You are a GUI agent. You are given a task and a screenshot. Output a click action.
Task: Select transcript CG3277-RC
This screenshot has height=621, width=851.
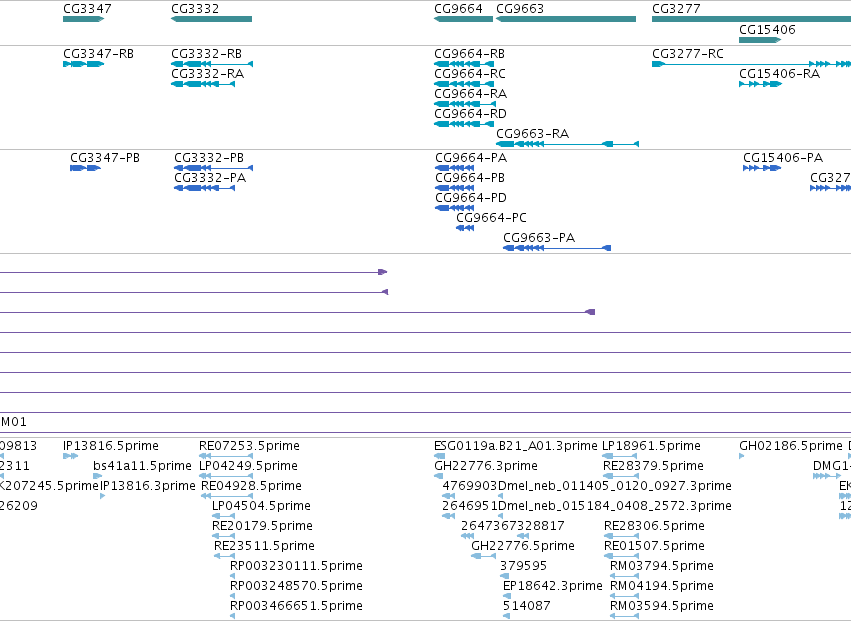tap(751, 64)
